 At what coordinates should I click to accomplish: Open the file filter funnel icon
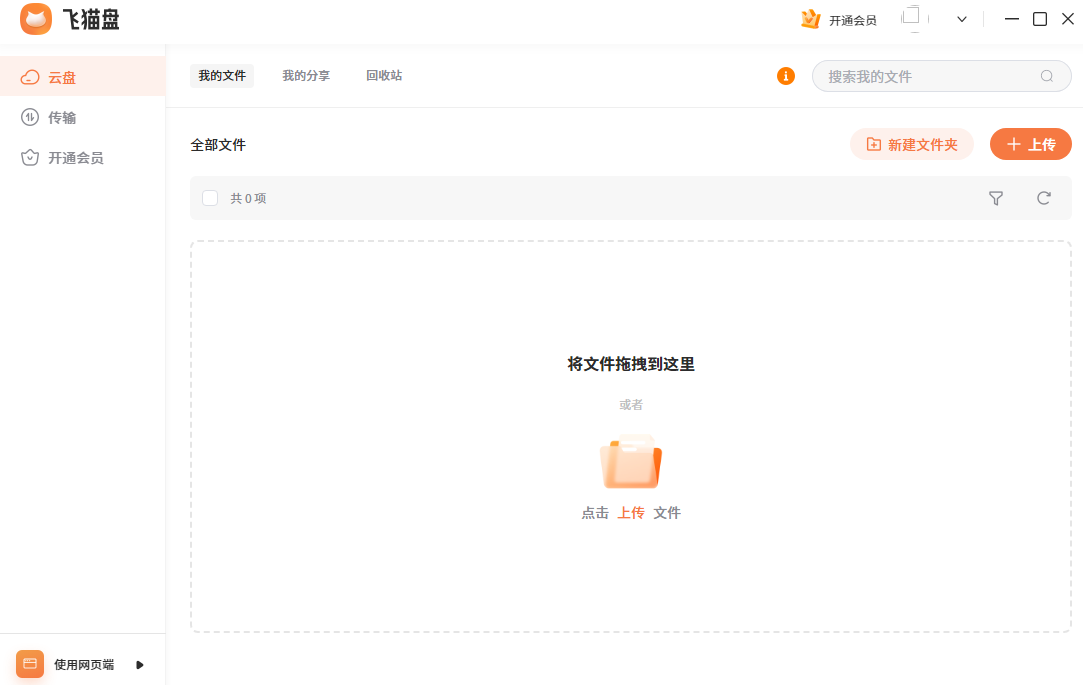pos(996,198)
